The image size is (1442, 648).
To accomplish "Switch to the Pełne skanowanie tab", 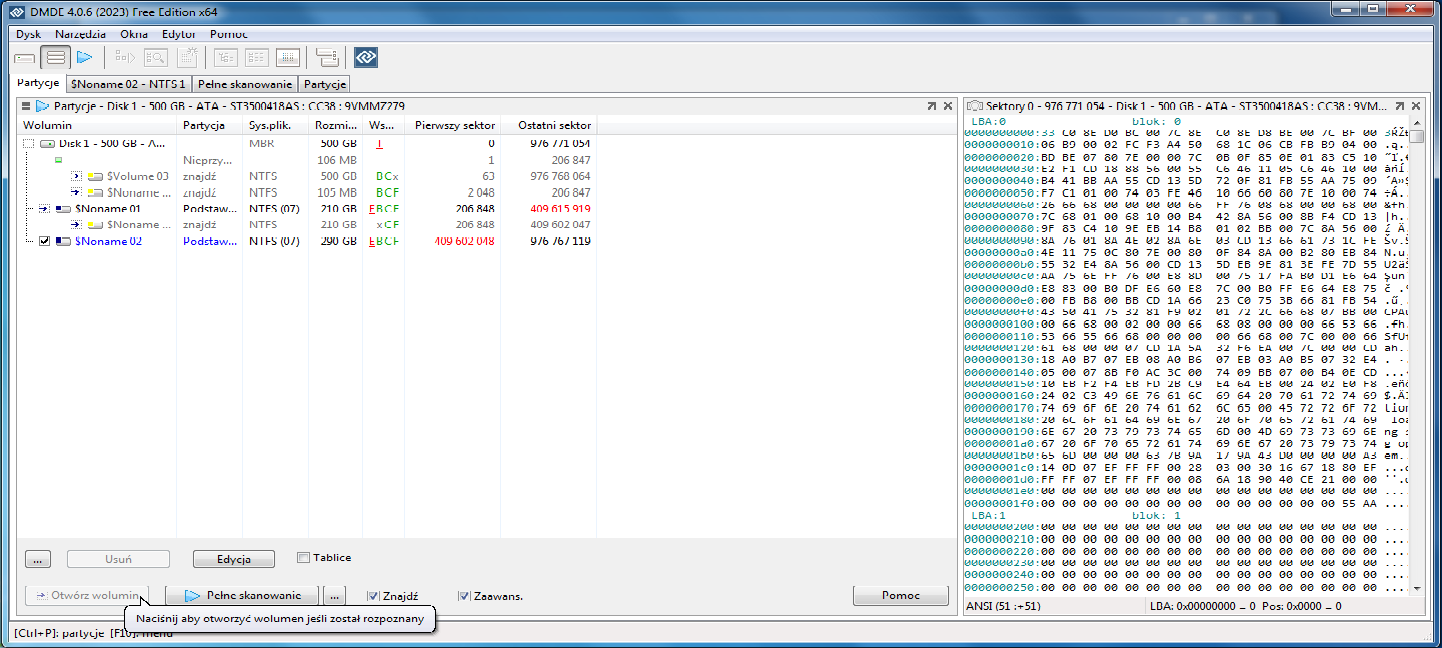I will 245,84.
